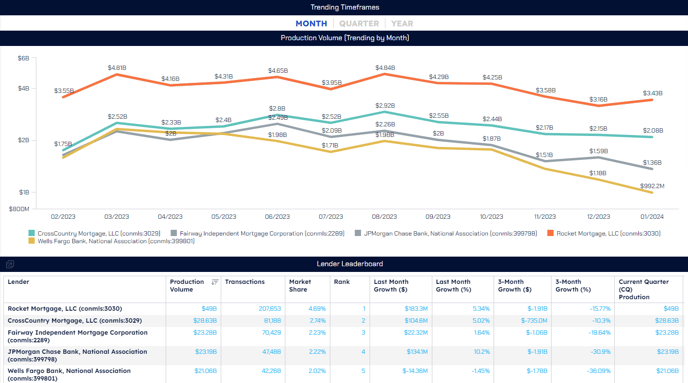Click the 2.02% market share cell

pyautogui.click(x=317, y=371)
